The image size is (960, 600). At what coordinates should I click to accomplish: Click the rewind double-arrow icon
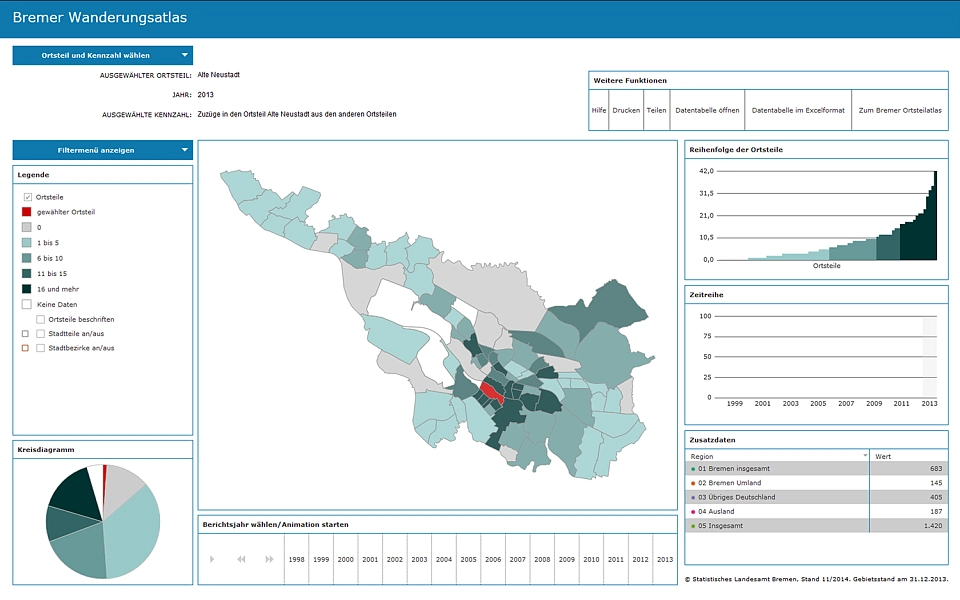[x=241, y=559]
